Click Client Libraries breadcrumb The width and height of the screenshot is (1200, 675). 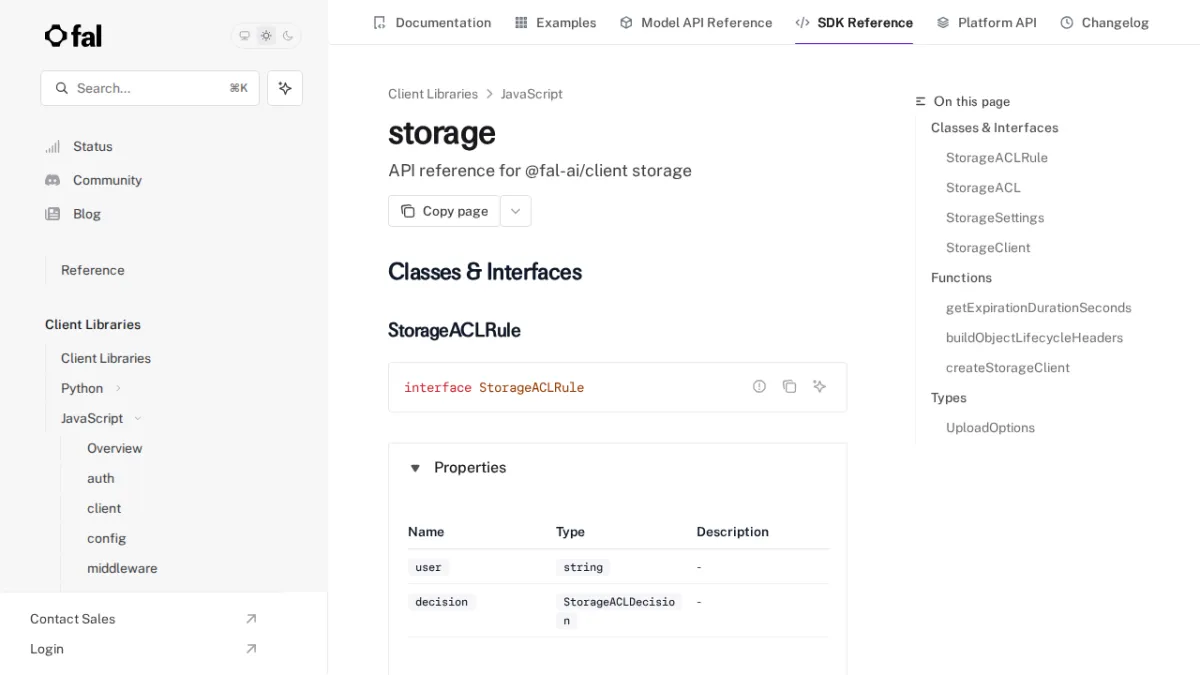pos(433,94)
